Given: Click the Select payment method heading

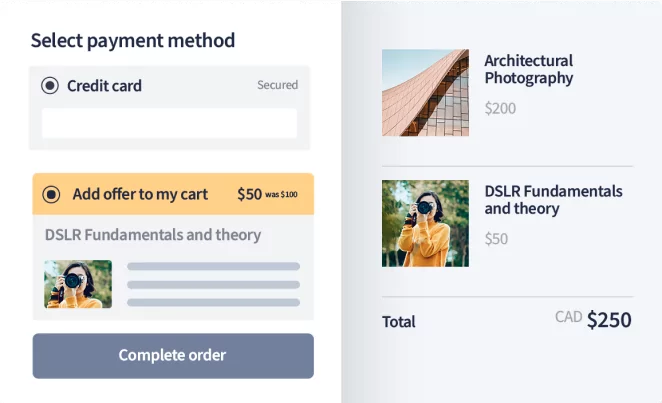Looking at the screenshot, I should click(x=133, y=41).
